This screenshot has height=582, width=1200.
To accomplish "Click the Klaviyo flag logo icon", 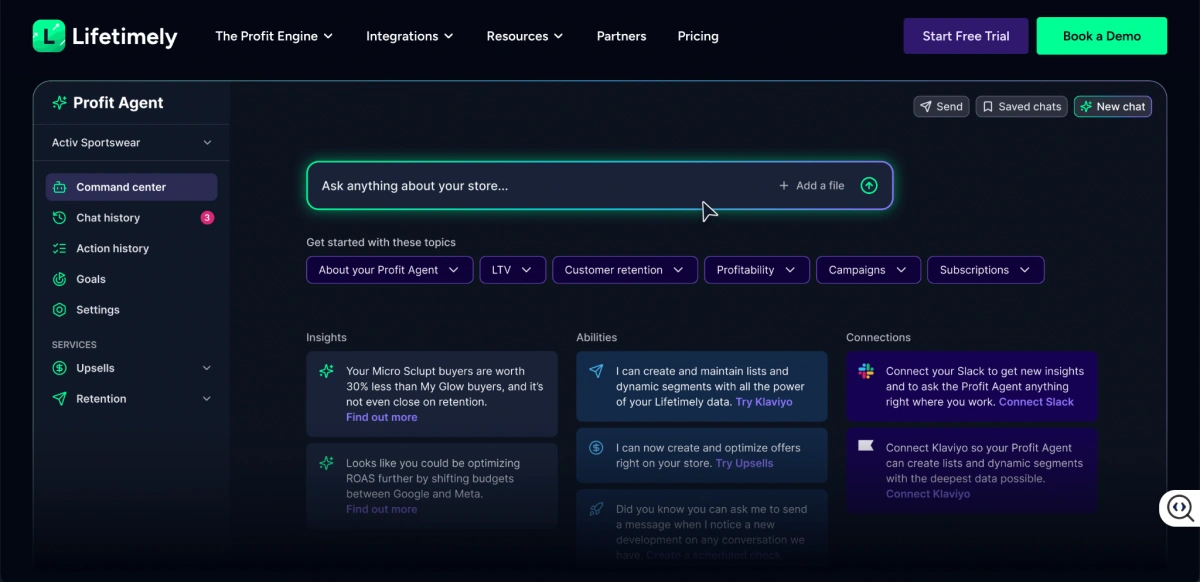I will [x=866, y=446].
